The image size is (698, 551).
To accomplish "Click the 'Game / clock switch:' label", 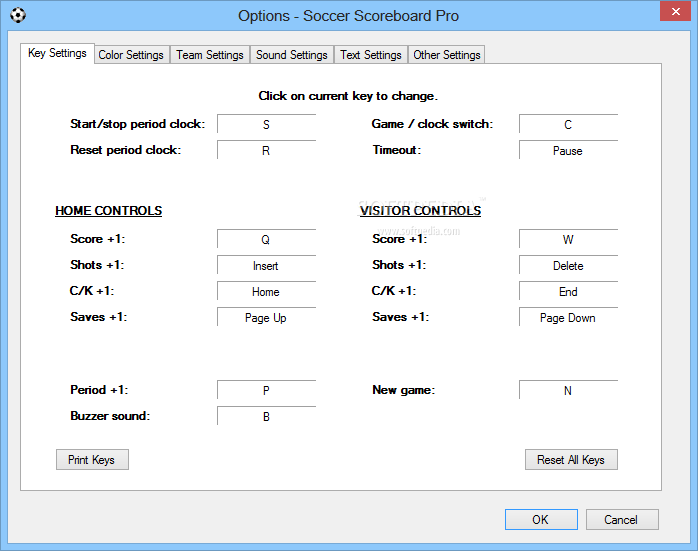I will (x=432, y=124).
